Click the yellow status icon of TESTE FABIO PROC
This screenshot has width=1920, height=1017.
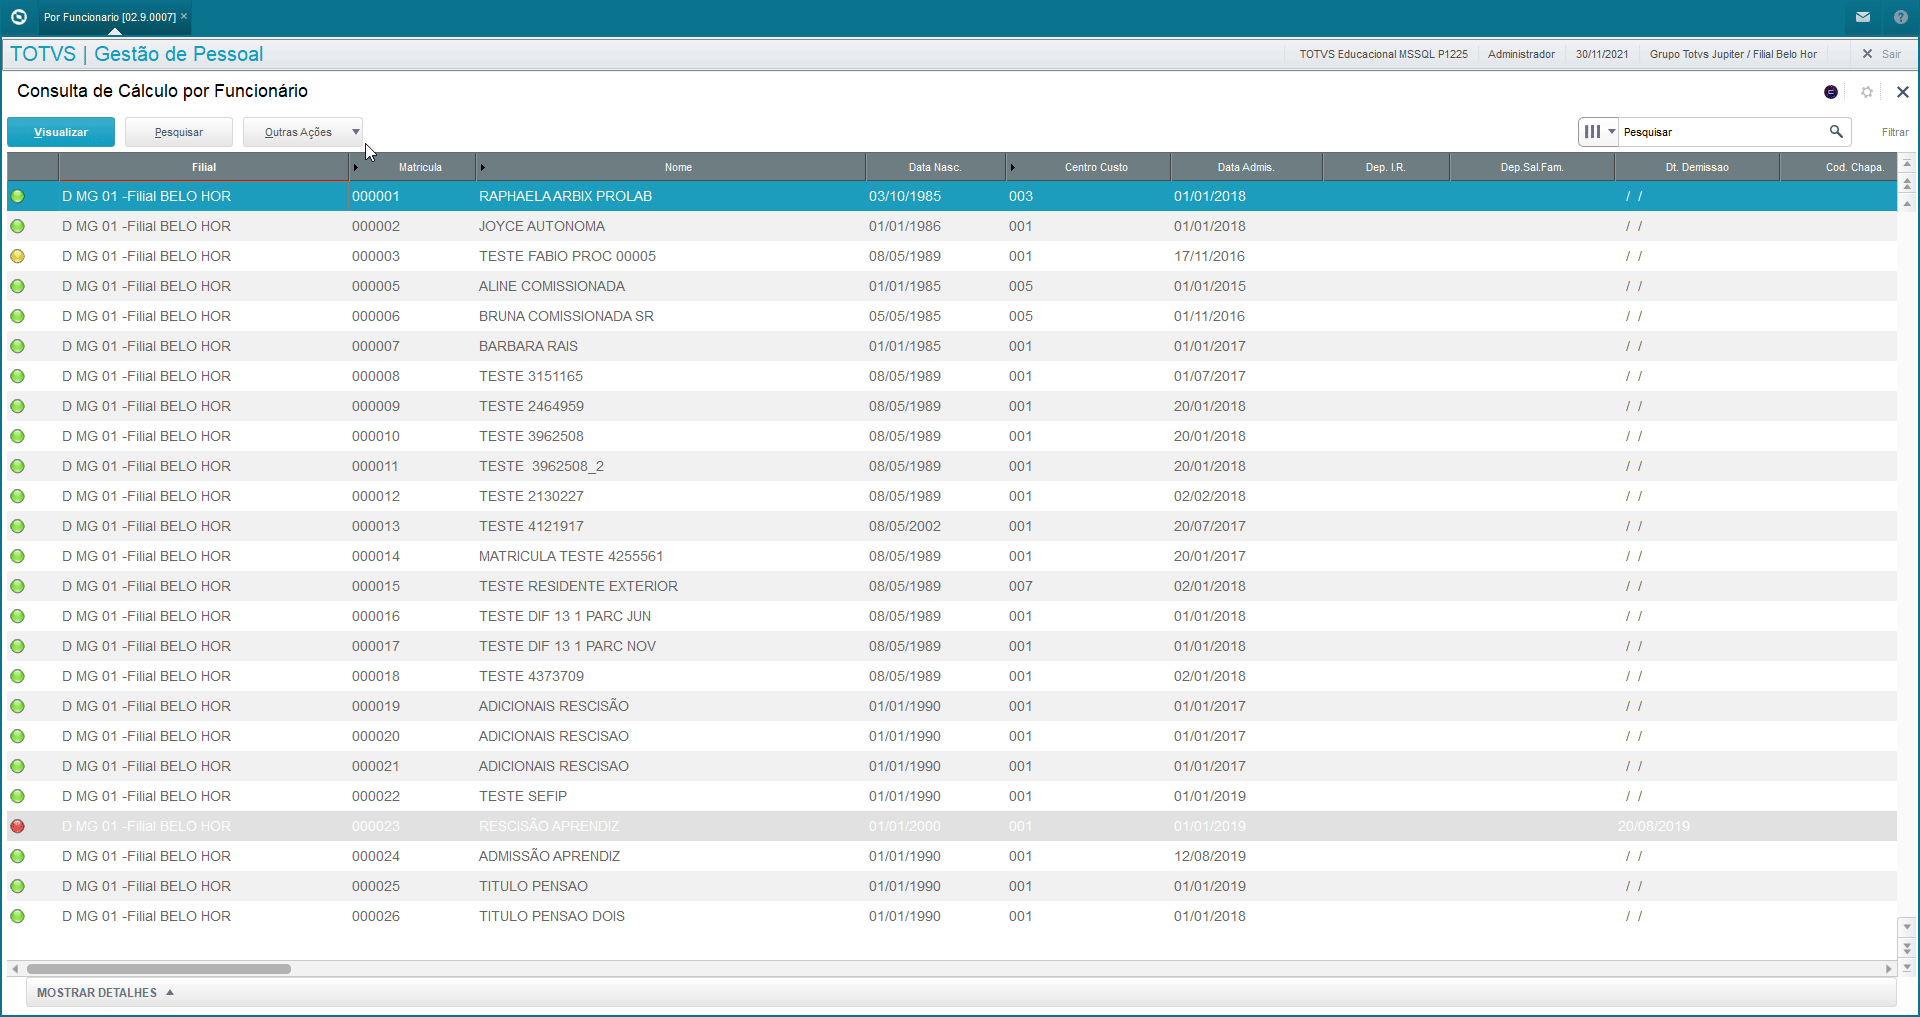(x=17, y=256)
